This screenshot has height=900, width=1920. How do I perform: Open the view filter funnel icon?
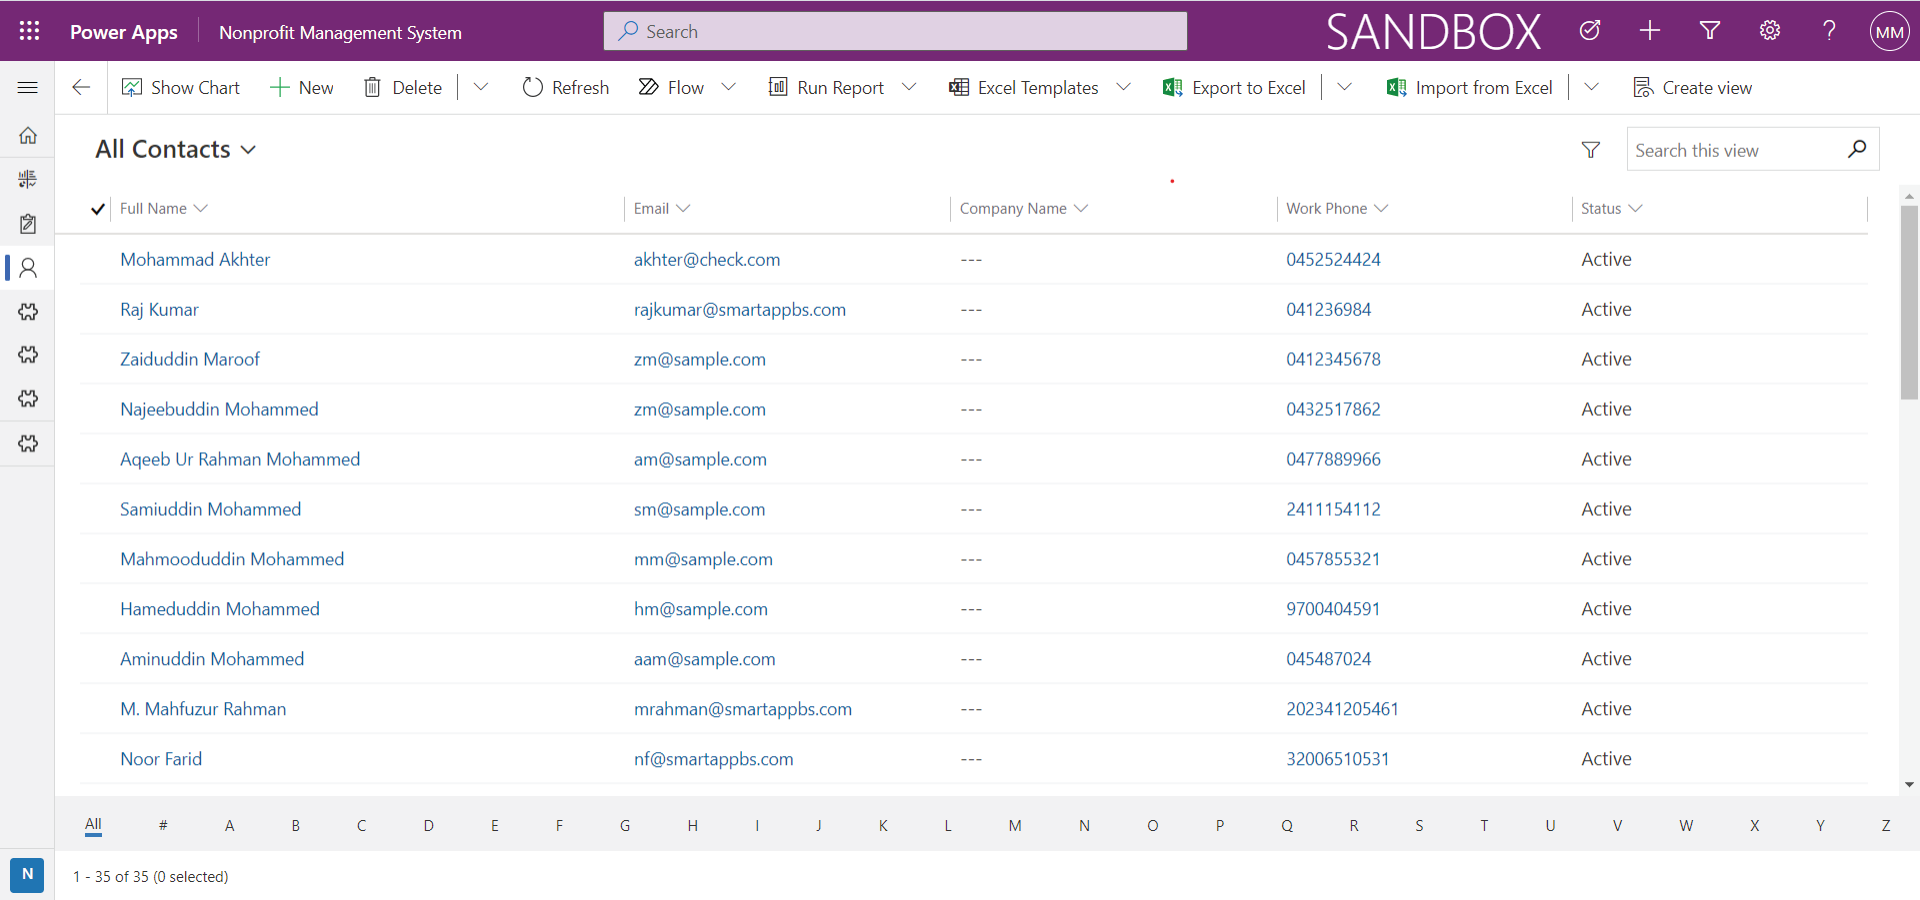pos(1590,150)
